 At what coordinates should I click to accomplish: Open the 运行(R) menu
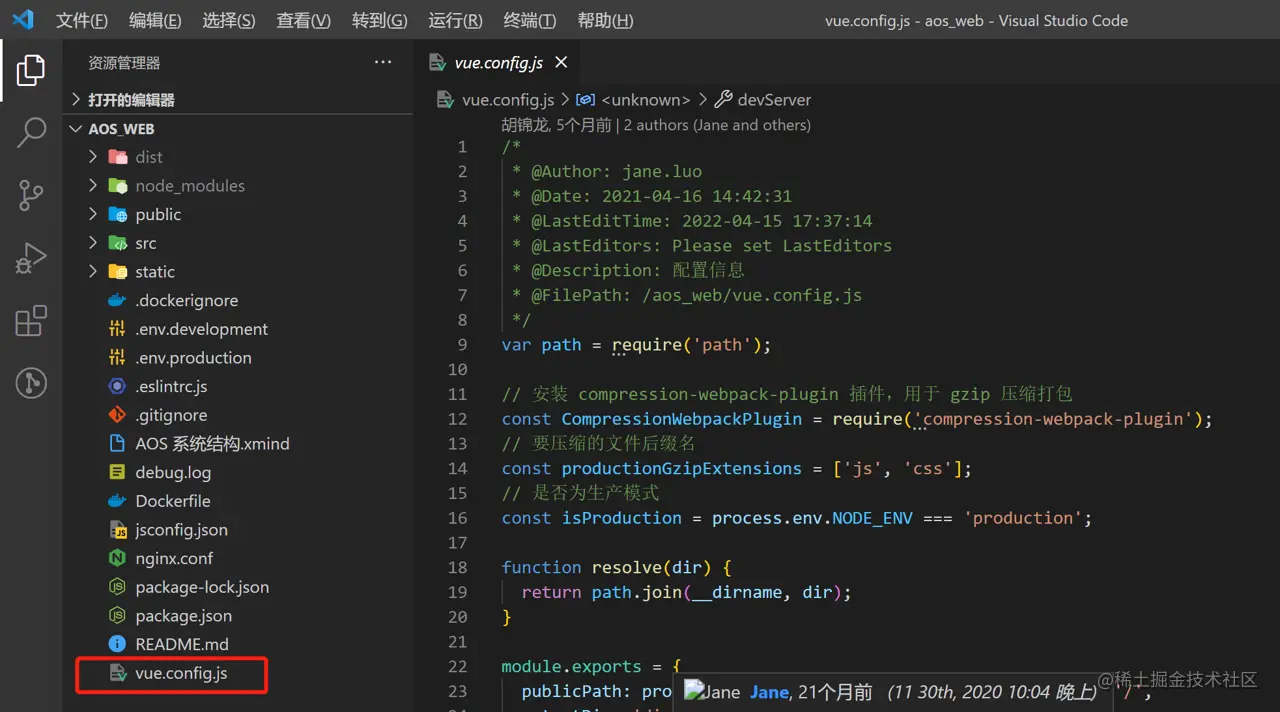tap(455, 21)
